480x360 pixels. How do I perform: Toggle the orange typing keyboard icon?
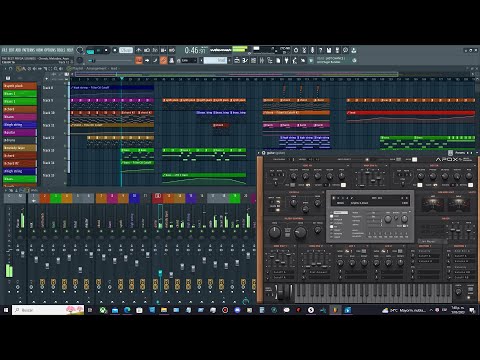click(139, 60)
